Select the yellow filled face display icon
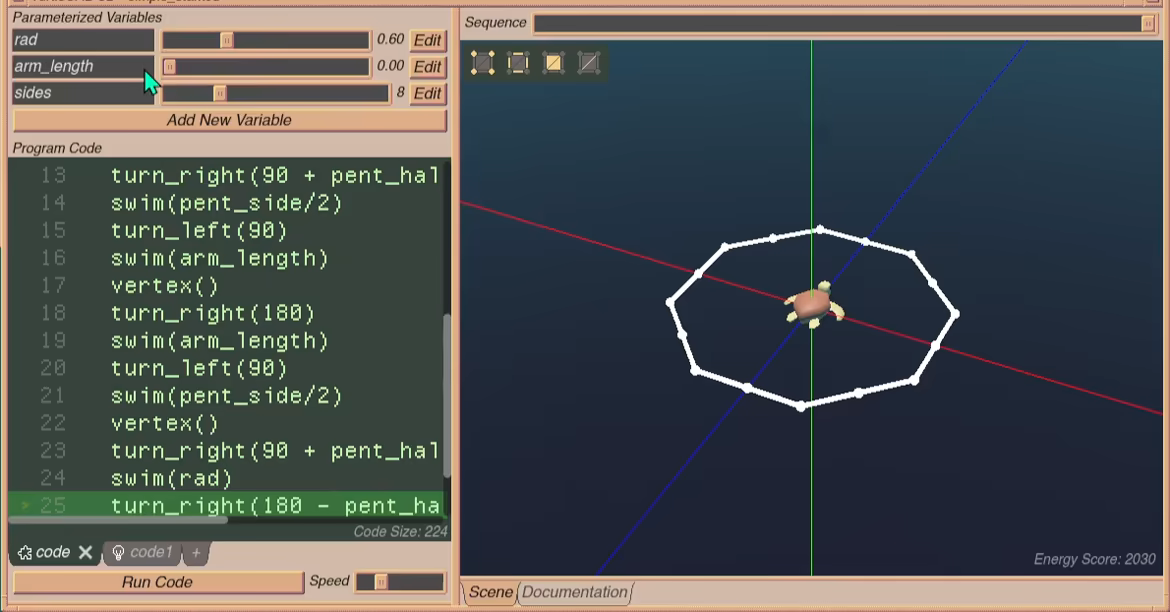This screenshot has height=612, width=1170. pos(554,63)
